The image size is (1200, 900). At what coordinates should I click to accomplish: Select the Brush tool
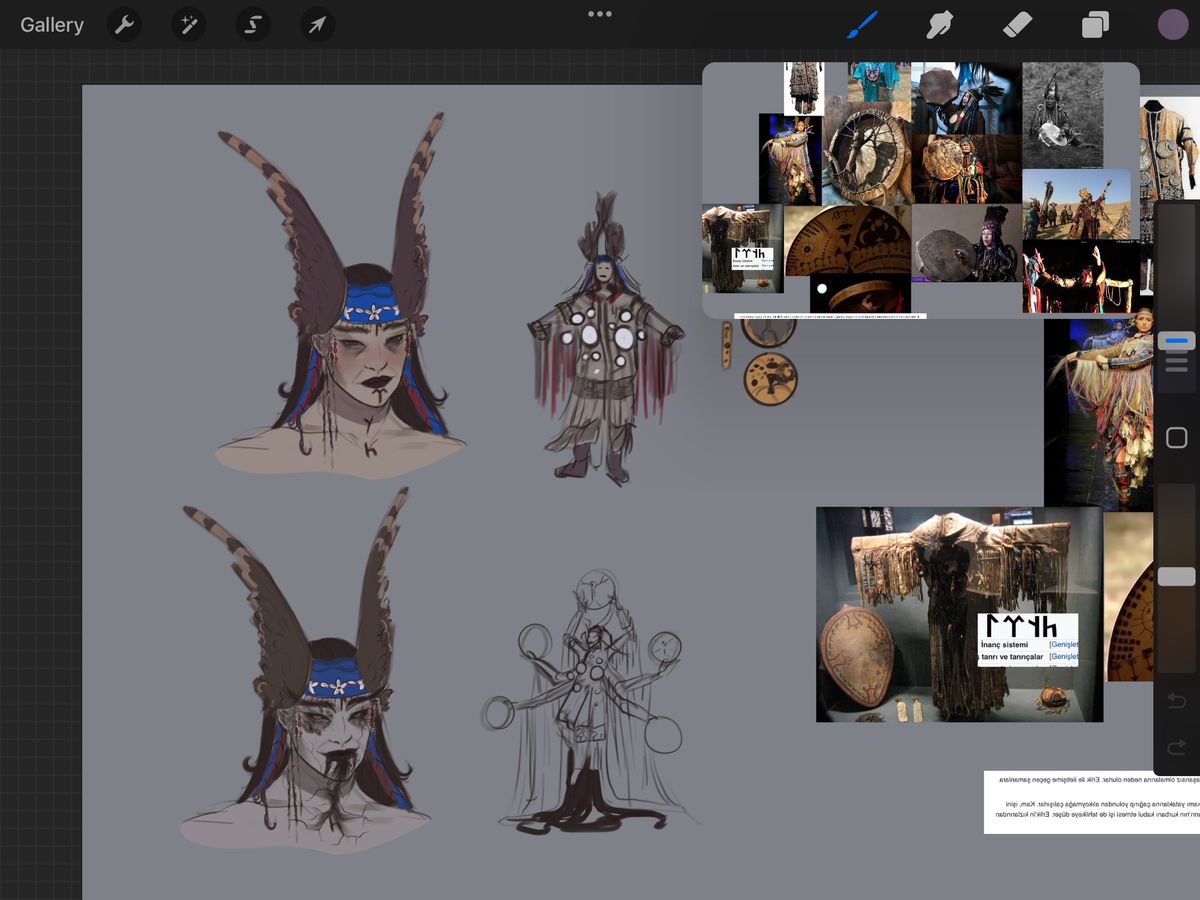tap(861, 24)
